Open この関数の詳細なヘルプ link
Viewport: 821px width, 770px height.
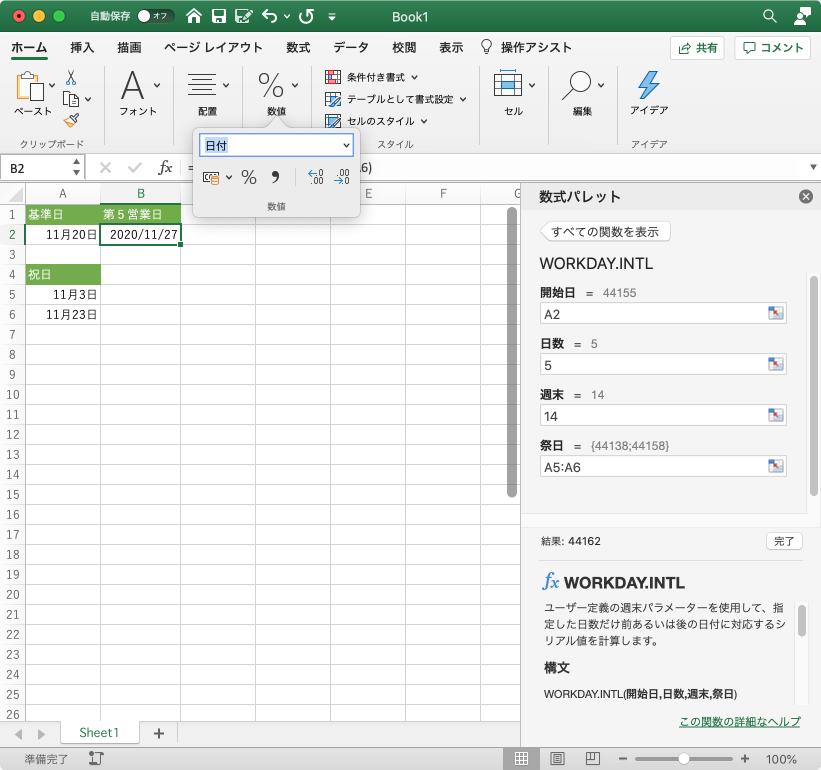click(740, 721)
